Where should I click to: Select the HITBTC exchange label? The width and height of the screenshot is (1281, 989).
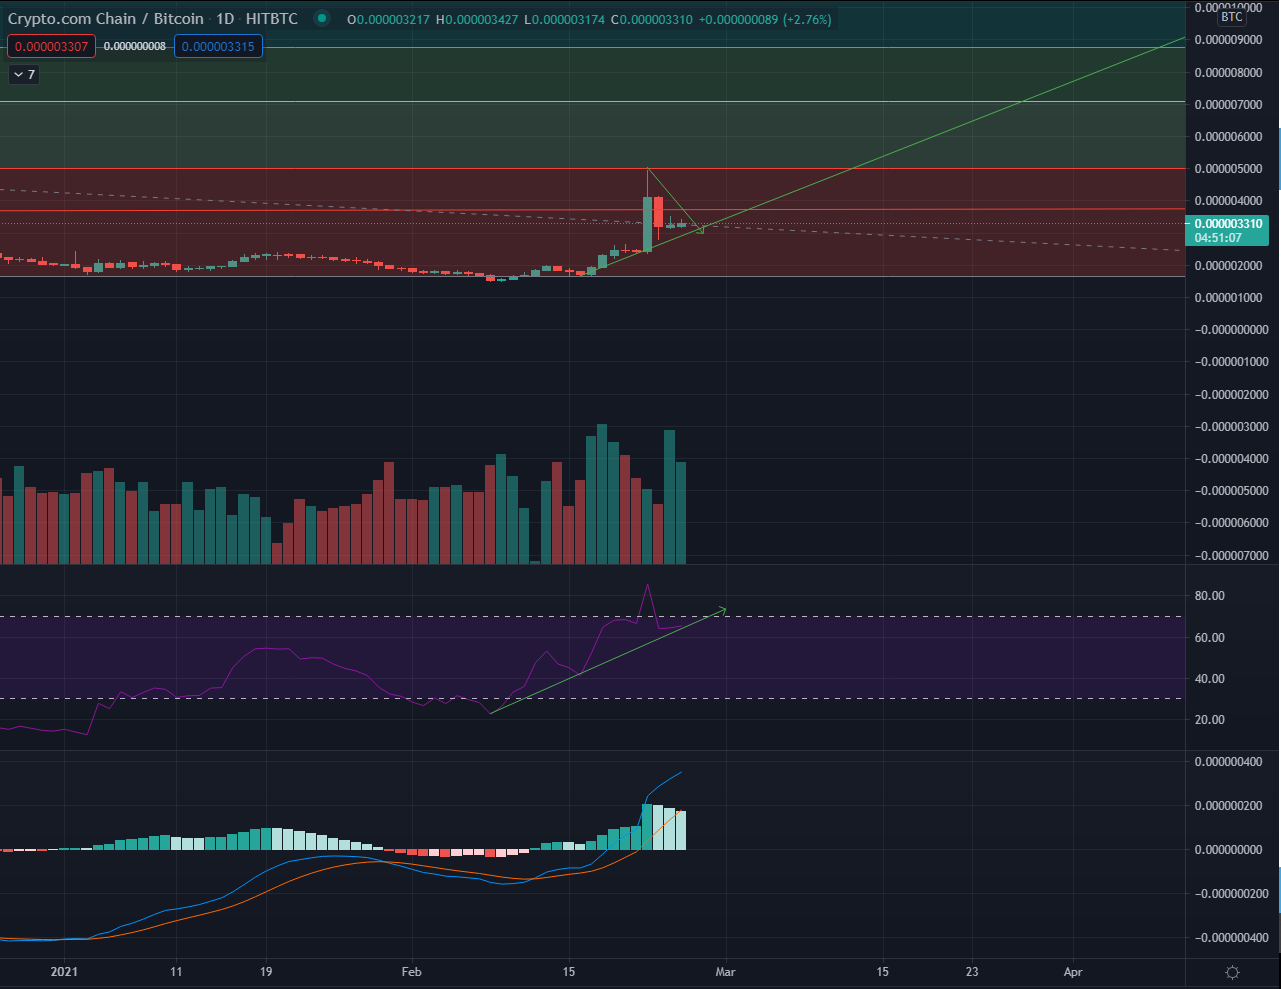coord(272,19)
